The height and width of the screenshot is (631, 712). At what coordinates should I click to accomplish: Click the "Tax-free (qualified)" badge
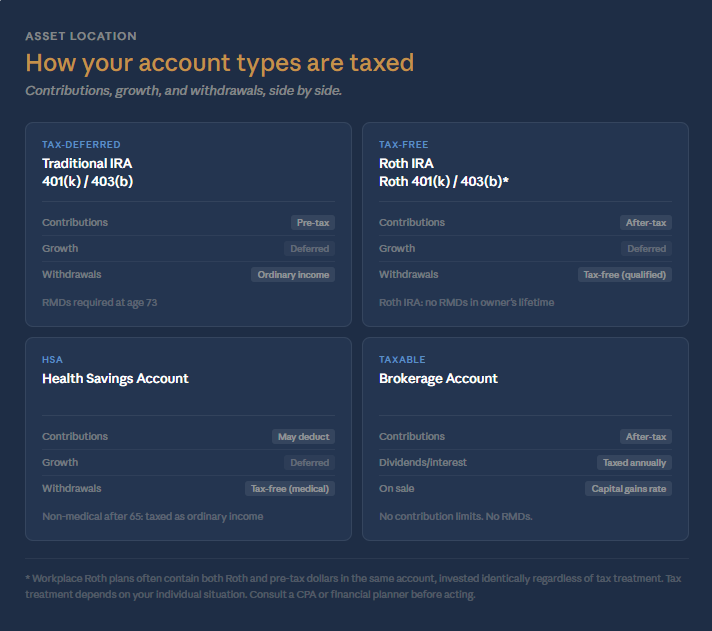click(625, 275)
